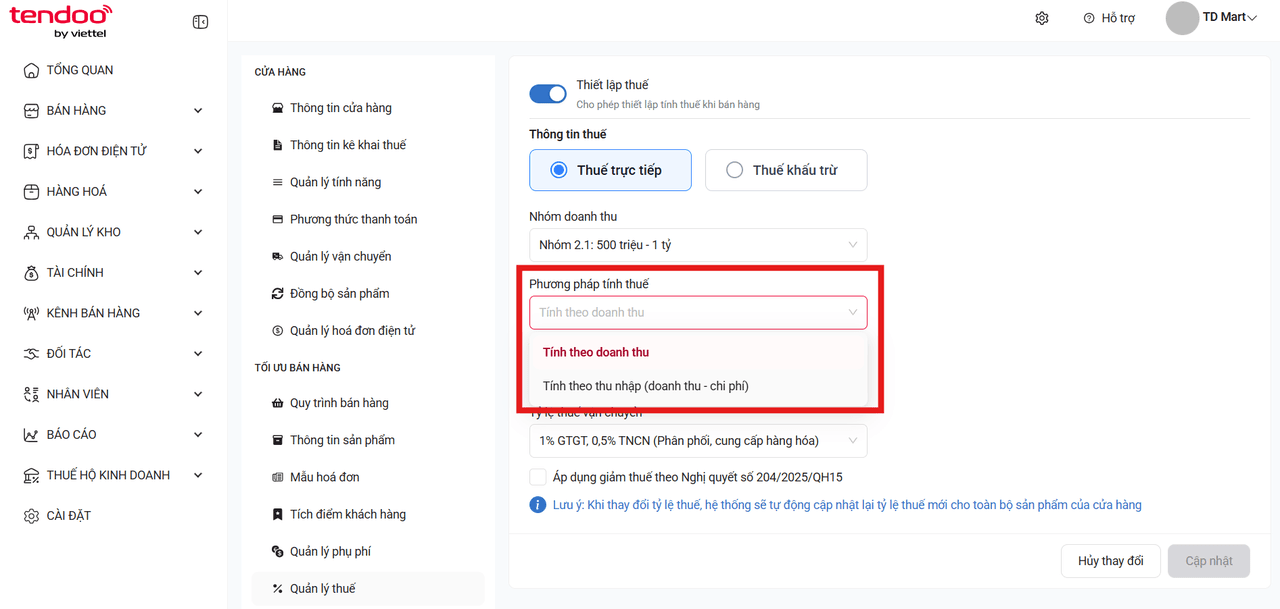The height and width of the screenshot is (609, 1280).
Task: Click the Quản lý phụ phí coins icon
Action: click(x=277, y=552)
